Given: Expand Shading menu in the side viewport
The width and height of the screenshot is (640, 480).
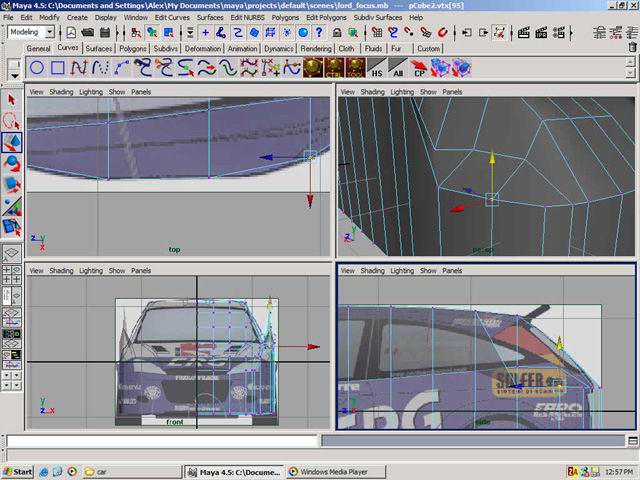Looking at the screenshot, I should point(372,270).
